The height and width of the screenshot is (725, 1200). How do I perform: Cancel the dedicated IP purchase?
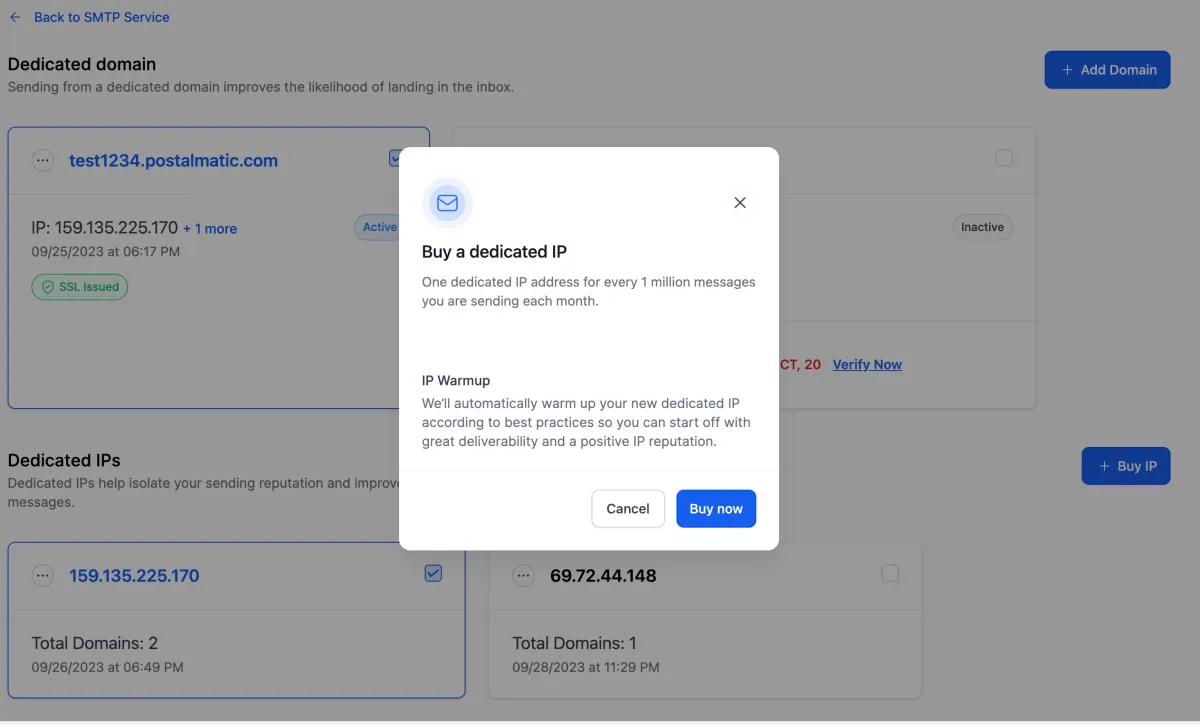point(628,508)
